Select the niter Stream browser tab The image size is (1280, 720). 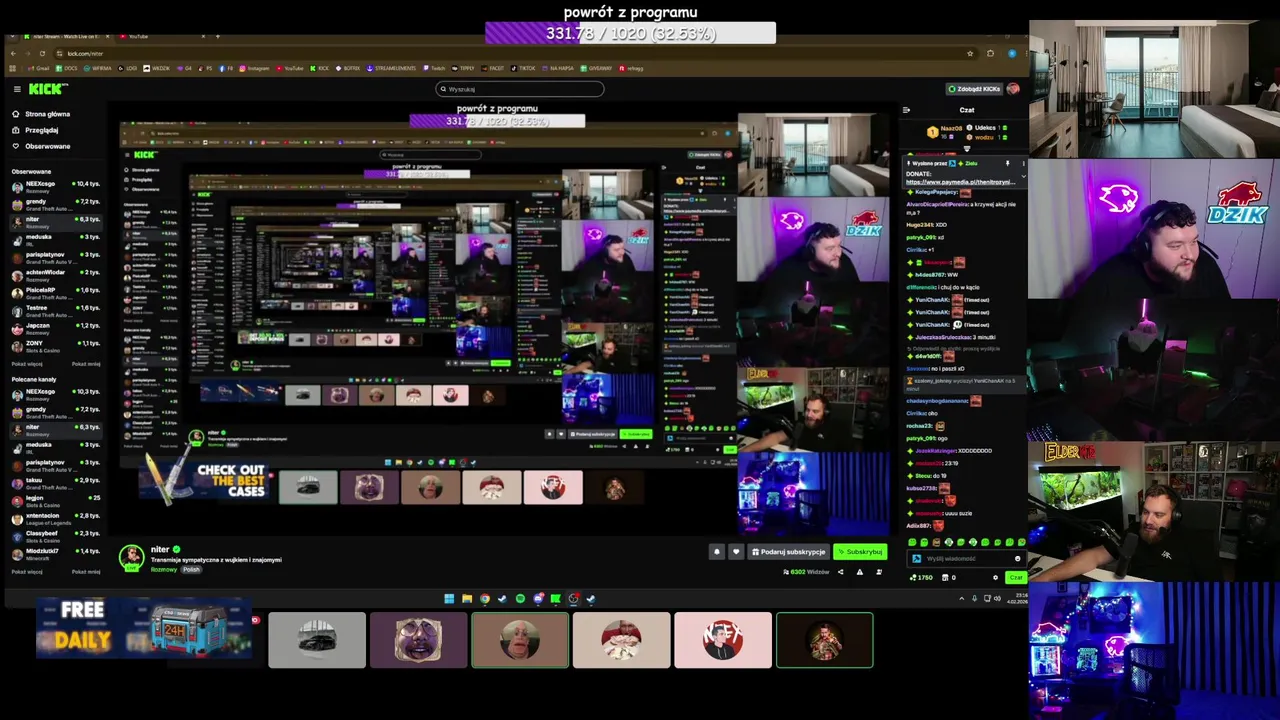pos(67,36)
